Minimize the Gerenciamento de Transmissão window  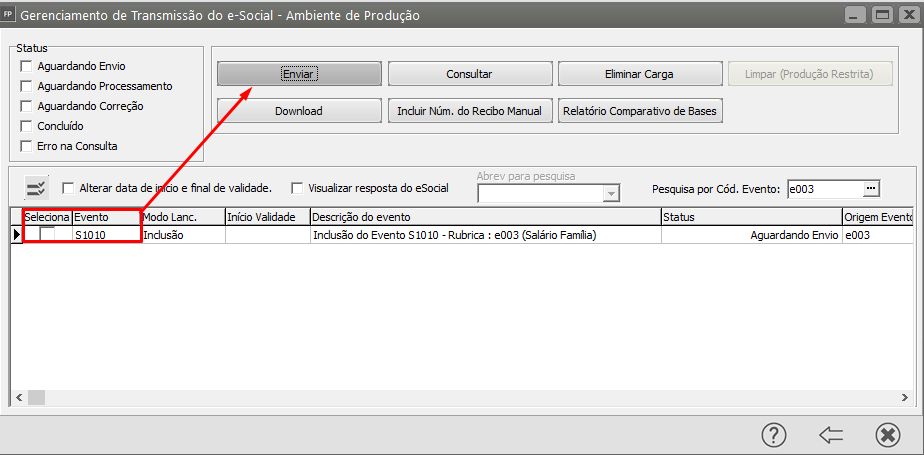(x=857, y=15)
